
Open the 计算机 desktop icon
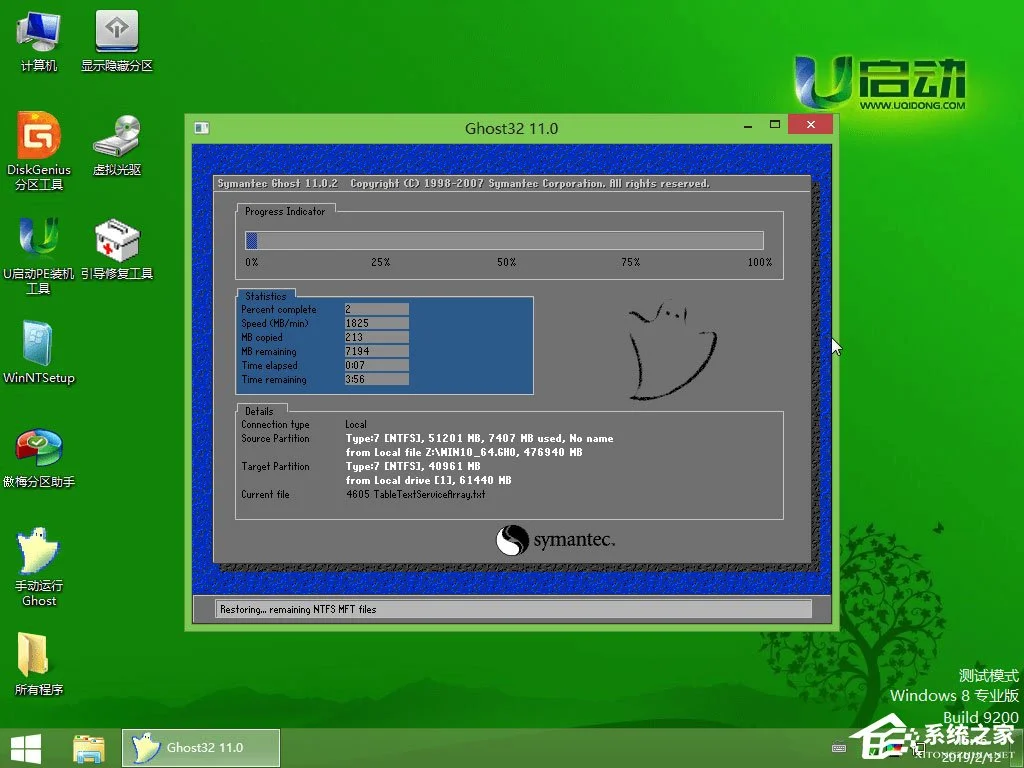point(39,40)
